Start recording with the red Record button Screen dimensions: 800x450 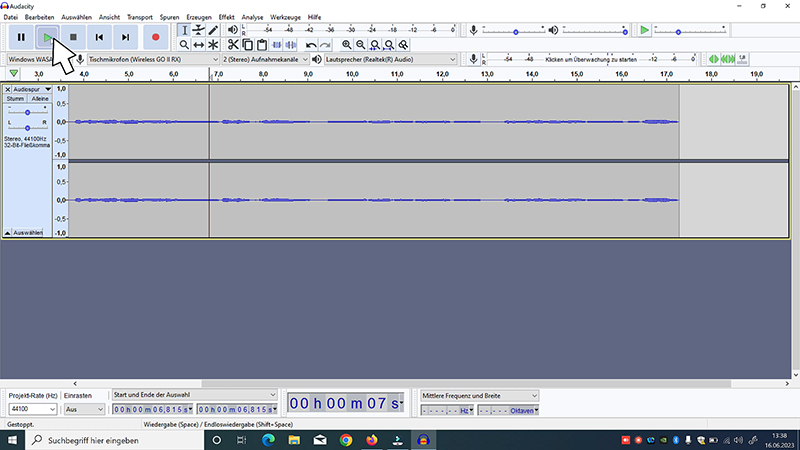[x=155, y=37]
